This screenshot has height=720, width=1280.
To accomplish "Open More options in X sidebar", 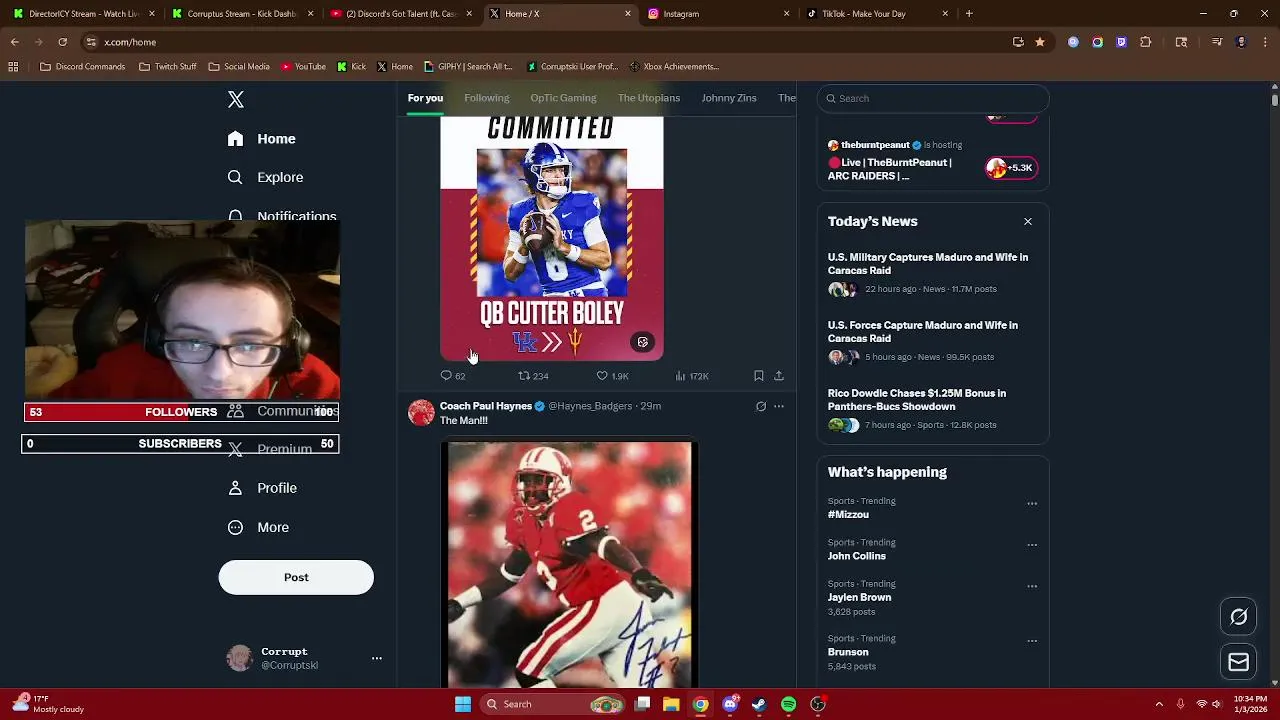I will [258, 527].
